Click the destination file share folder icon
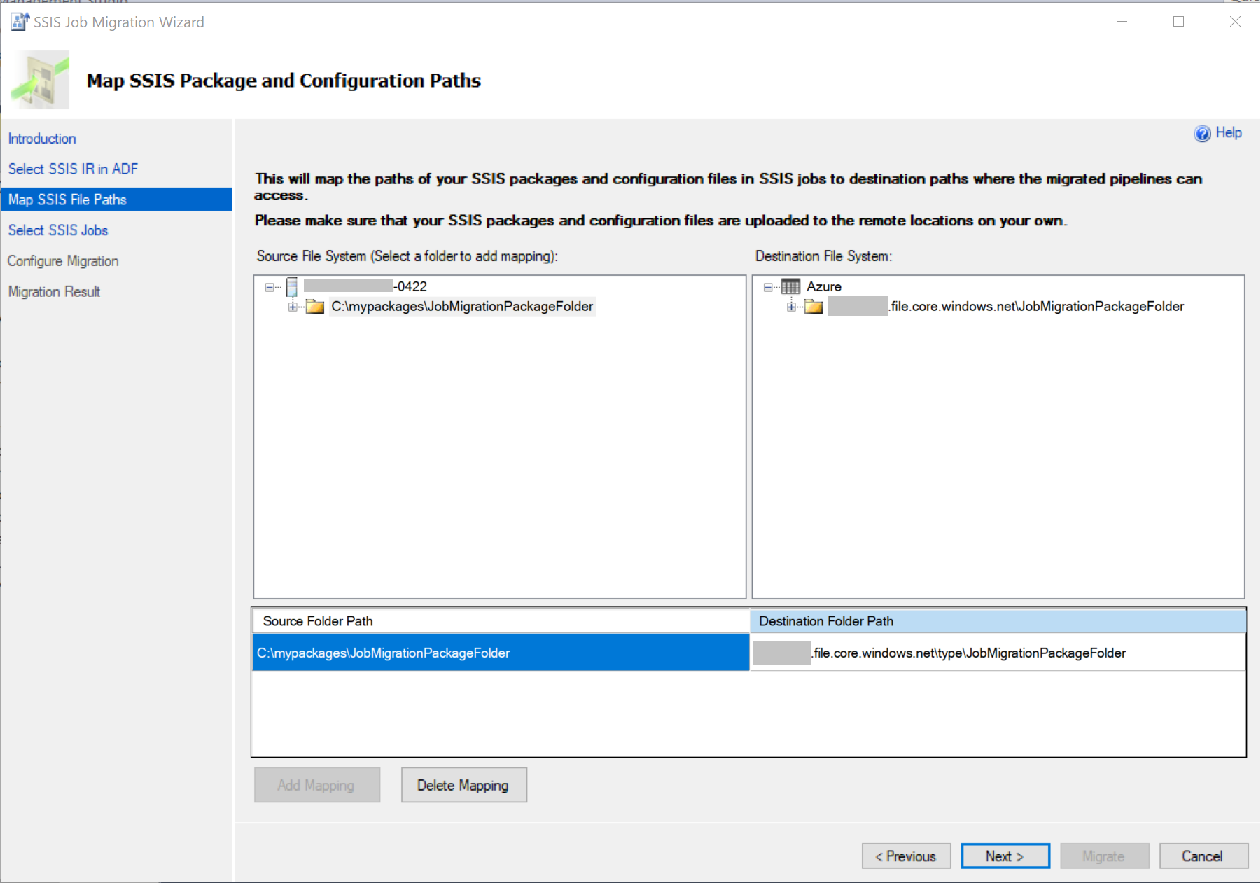Screen dimensions: 1260x886 pyautogui.click(x=813, y=307)
